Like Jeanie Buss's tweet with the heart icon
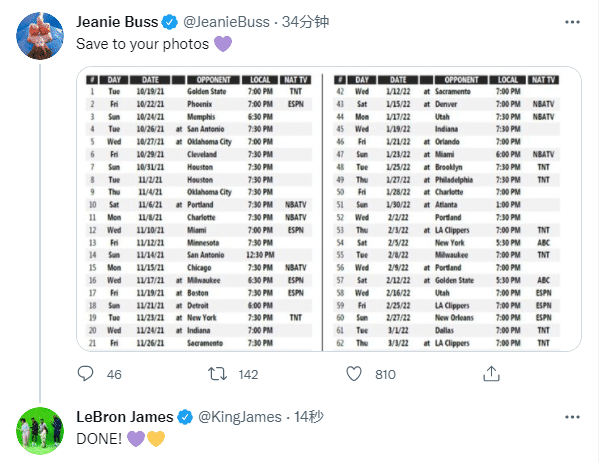Viewport: 599px width, 462px height. pos(354,374)
